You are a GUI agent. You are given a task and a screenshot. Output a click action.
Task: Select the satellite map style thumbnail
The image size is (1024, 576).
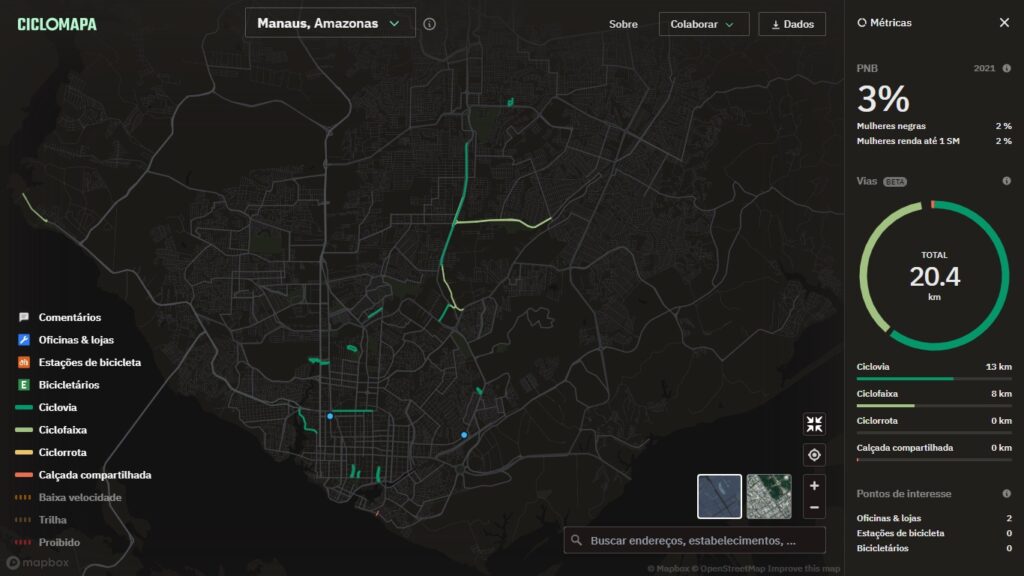(768, 497)
